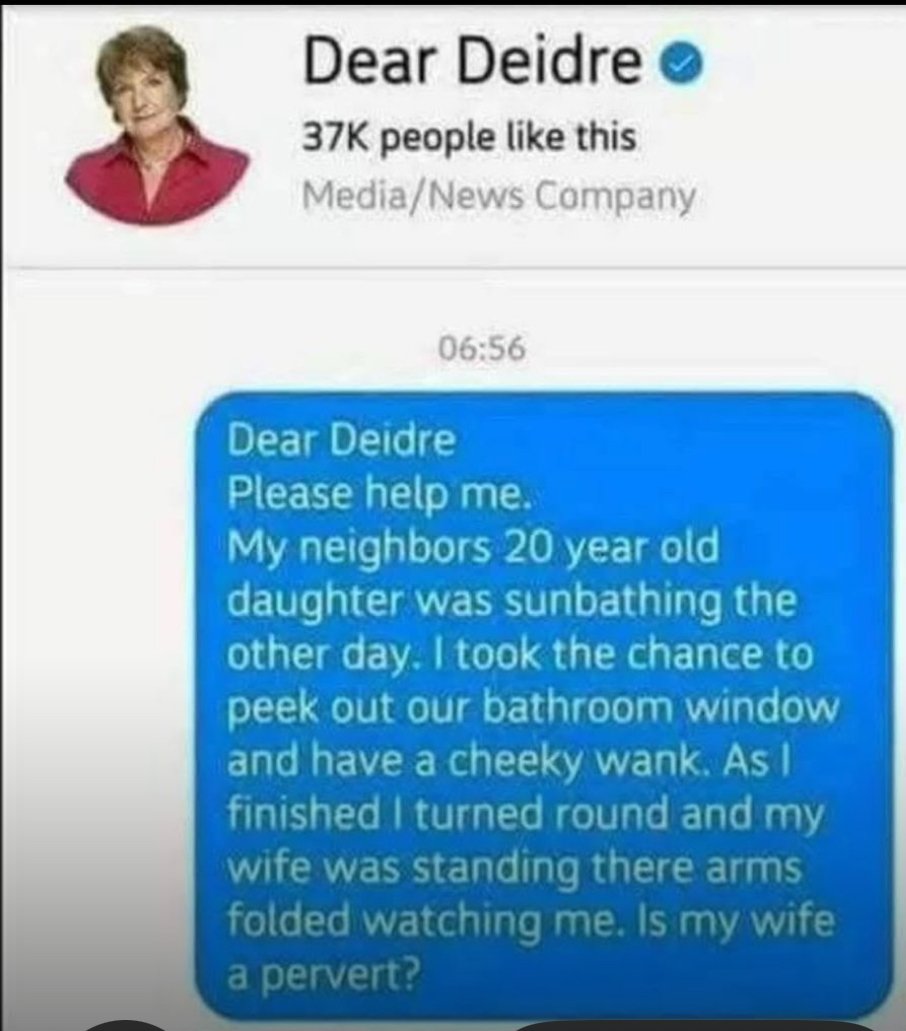Click the Dear Deidre greeting inside message
The image size is (906, 1031).
pos(341,441)
